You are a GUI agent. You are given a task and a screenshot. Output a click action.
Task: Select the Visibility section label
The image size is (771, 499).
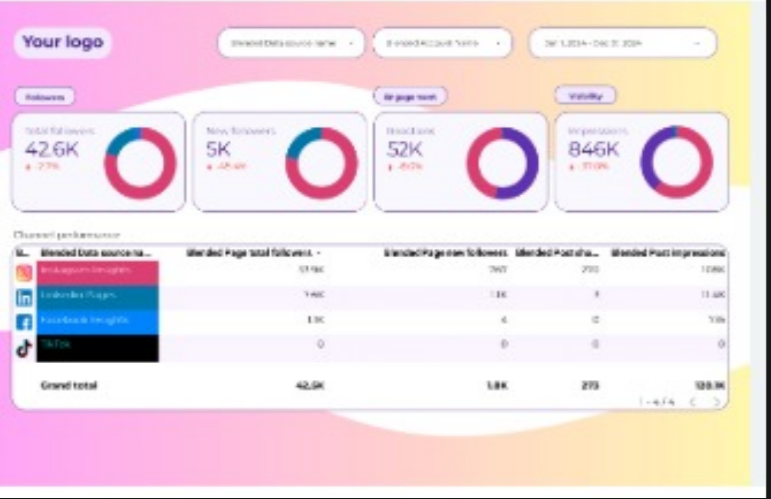585,96
